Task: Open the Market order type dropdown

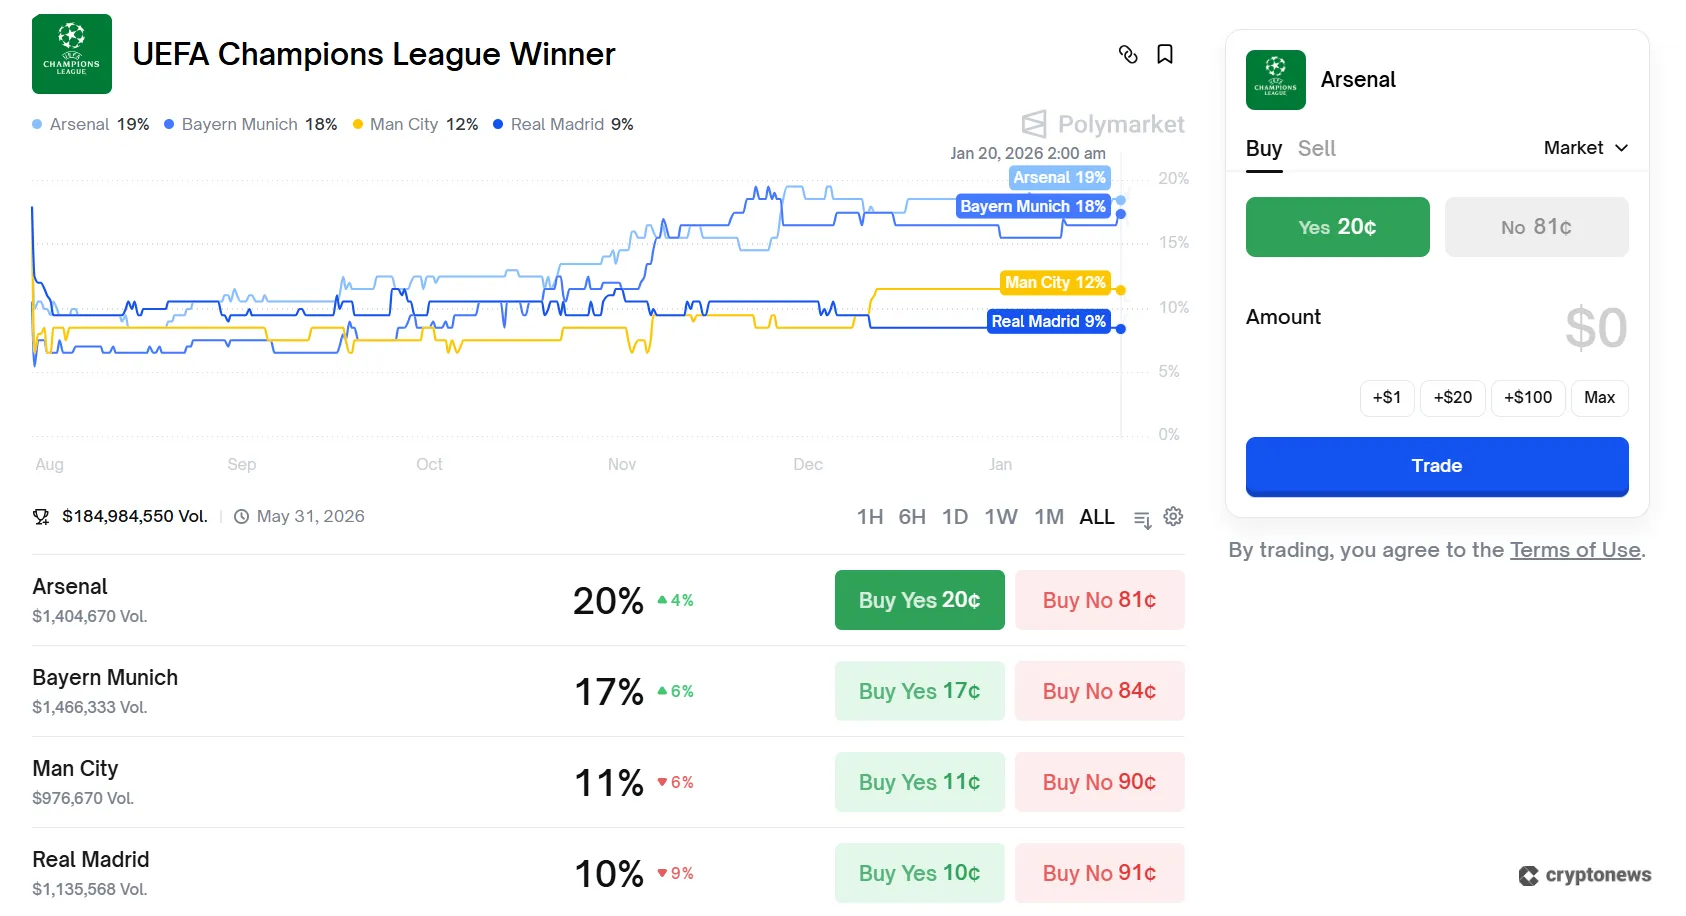Action: coord(1585,148)
